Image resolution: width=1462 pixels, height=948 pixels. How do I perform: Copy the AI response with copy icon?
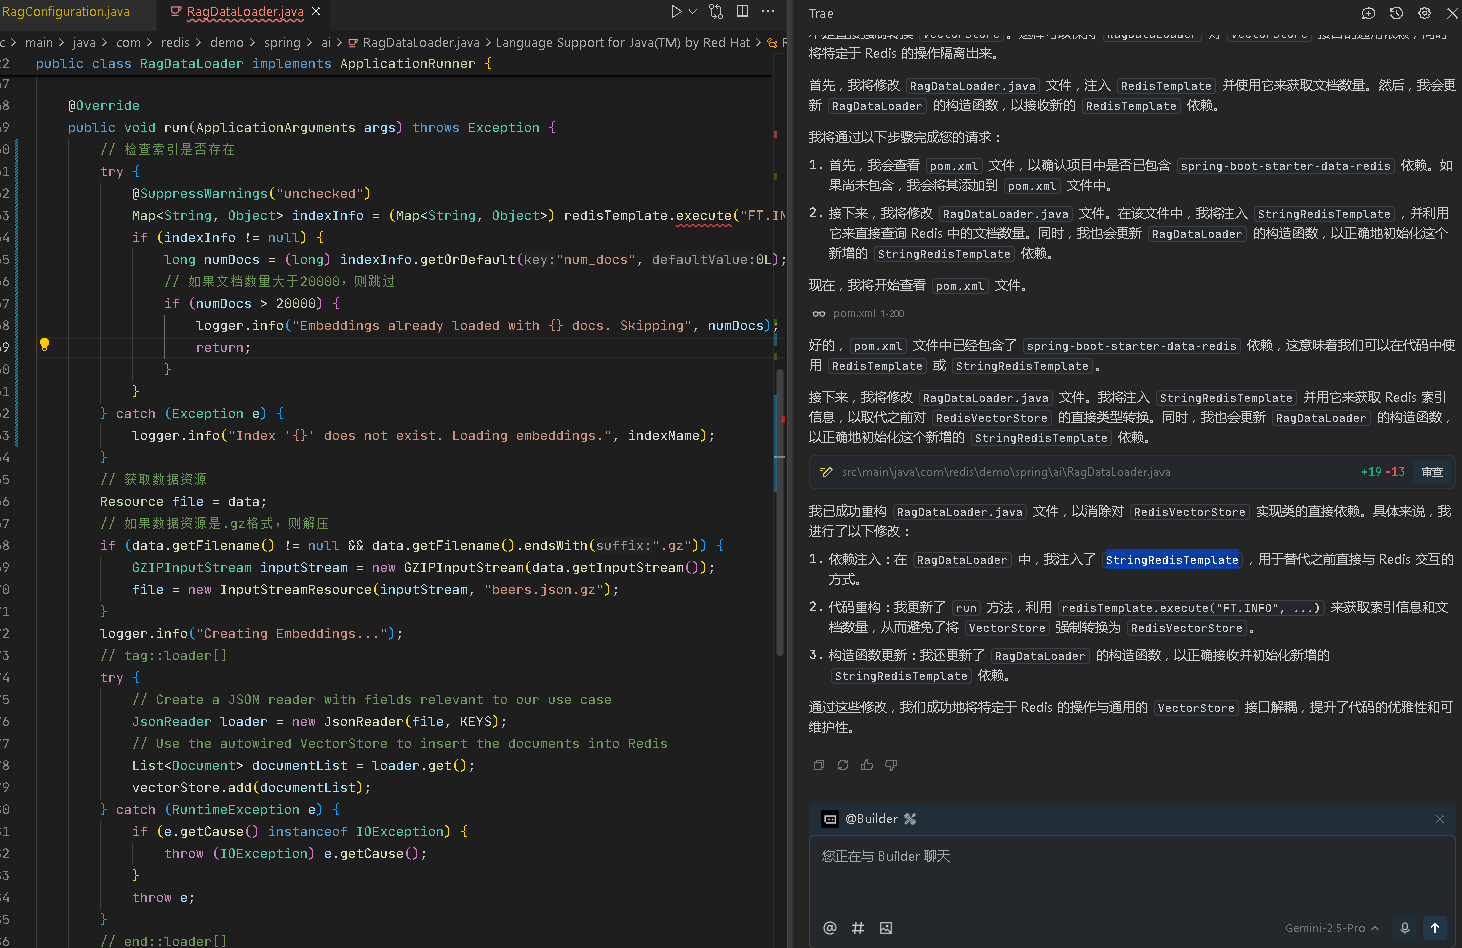click(x=819, y=765)
